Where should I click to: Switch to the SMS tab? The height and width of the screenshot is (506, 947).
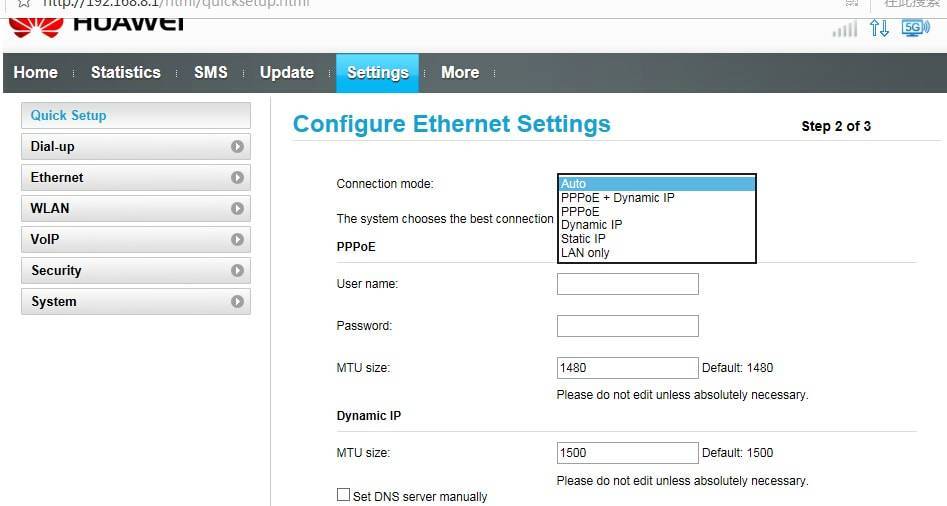[x=210, y=73]
